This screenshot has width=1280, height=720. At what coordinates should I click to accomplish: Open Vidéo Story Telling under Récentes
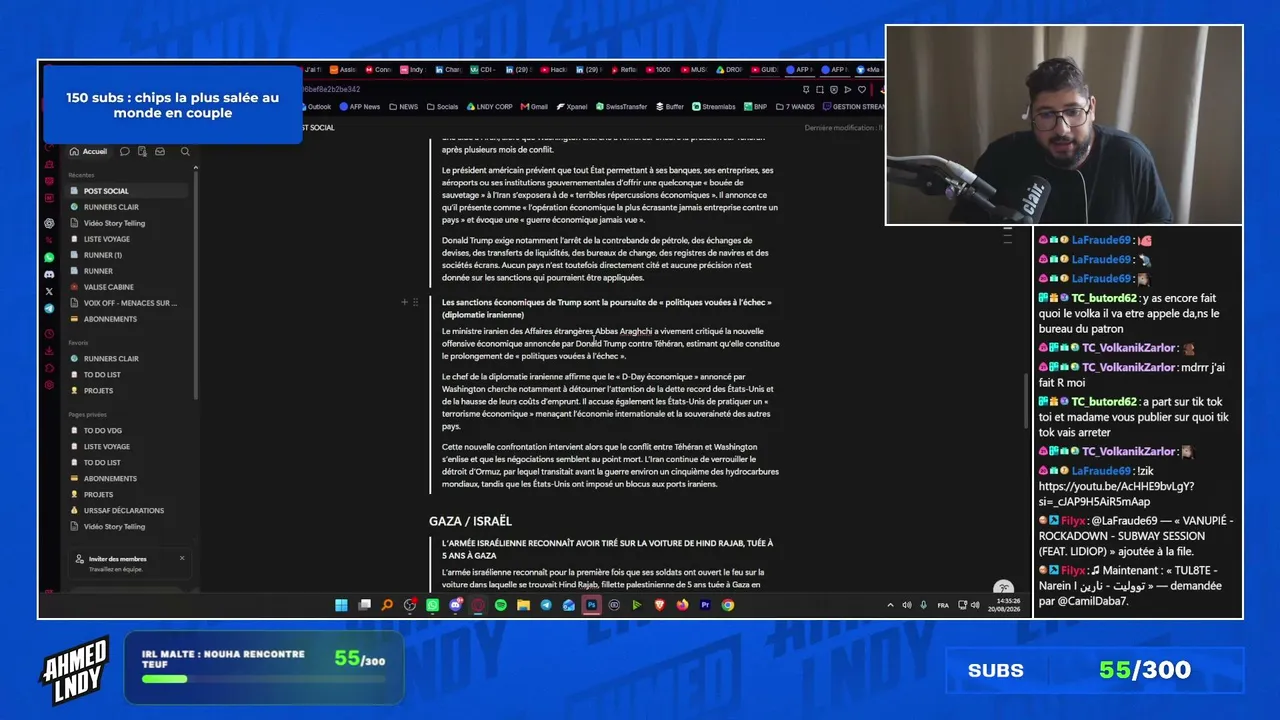(127, 223)
